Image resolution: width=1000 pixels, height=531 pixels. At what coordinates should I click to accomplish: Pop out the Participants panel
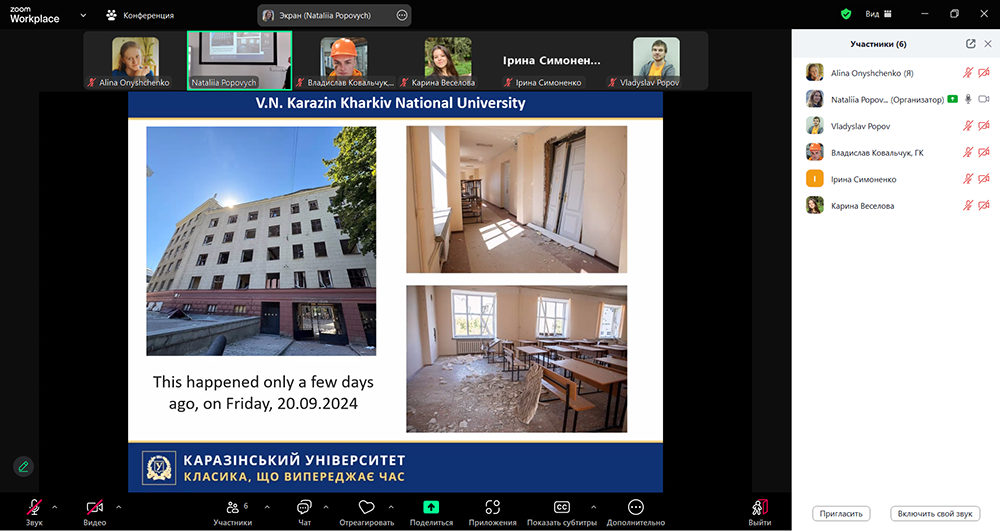coord(970,44)
